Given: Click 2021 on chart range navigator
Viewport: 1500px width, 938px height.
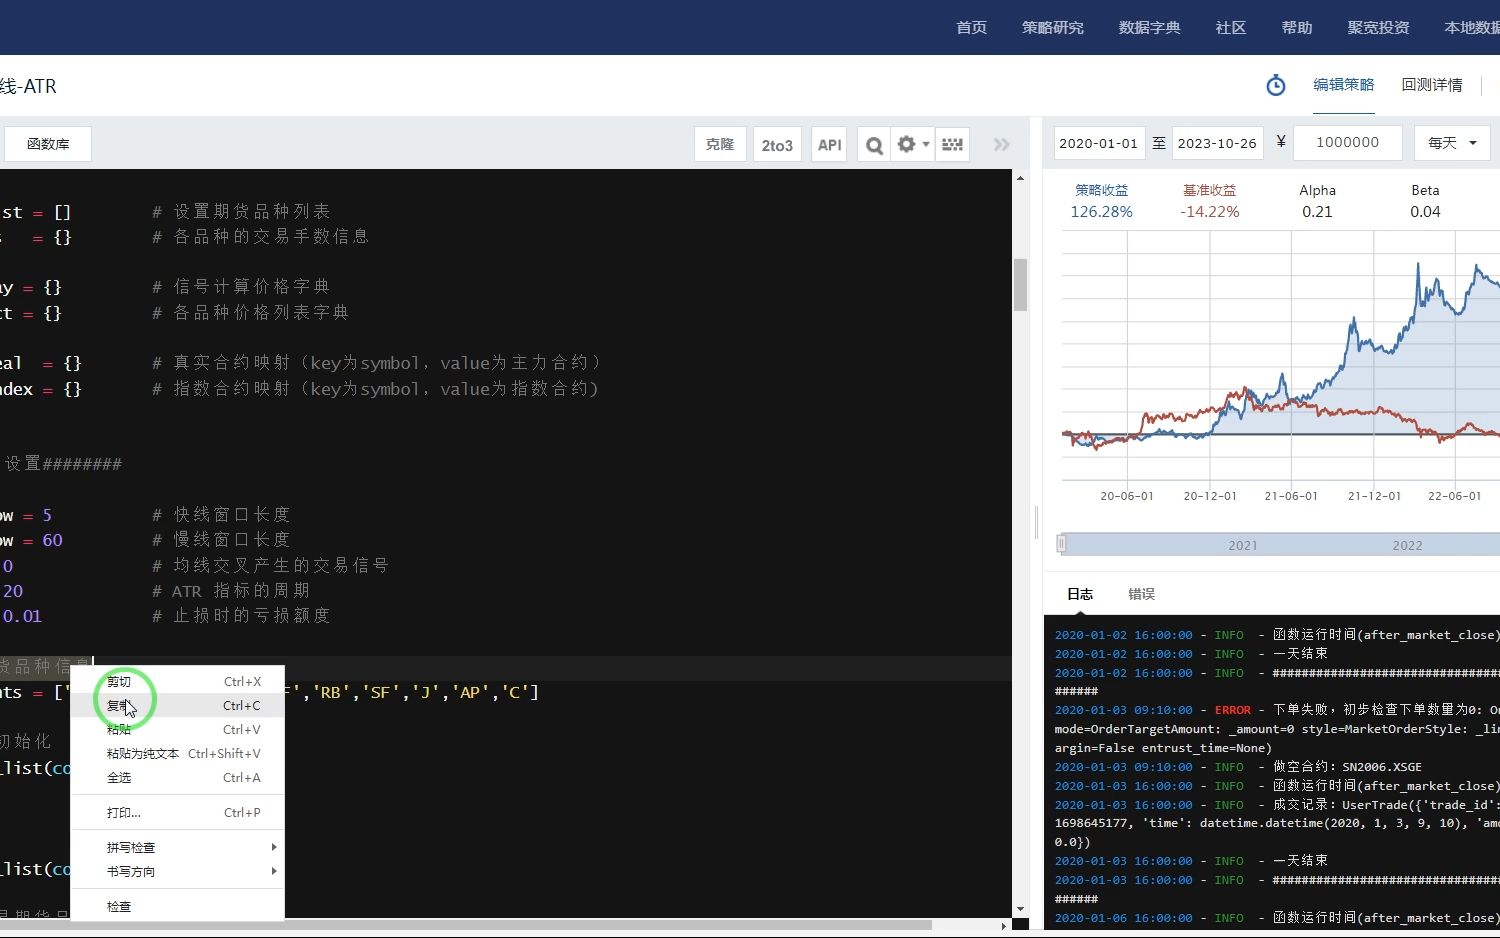Looking at the screenshot, I should tap(1243, 545).
